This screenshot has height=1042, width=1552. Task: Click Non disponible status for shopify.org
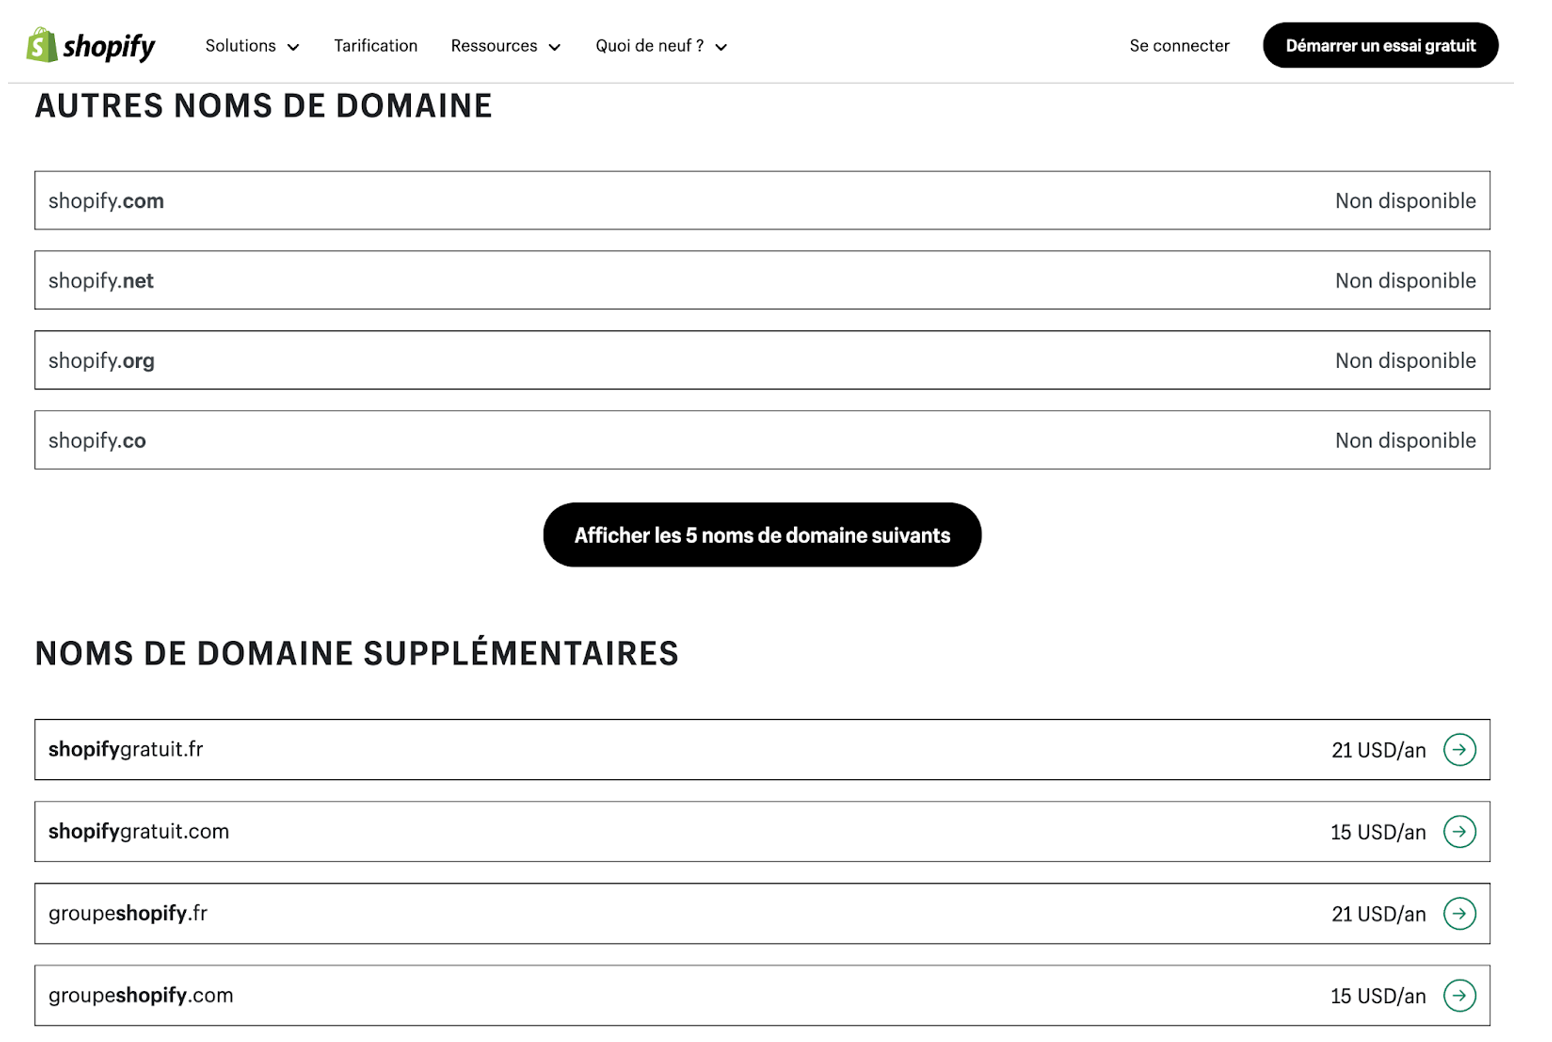click(1405, 361)
